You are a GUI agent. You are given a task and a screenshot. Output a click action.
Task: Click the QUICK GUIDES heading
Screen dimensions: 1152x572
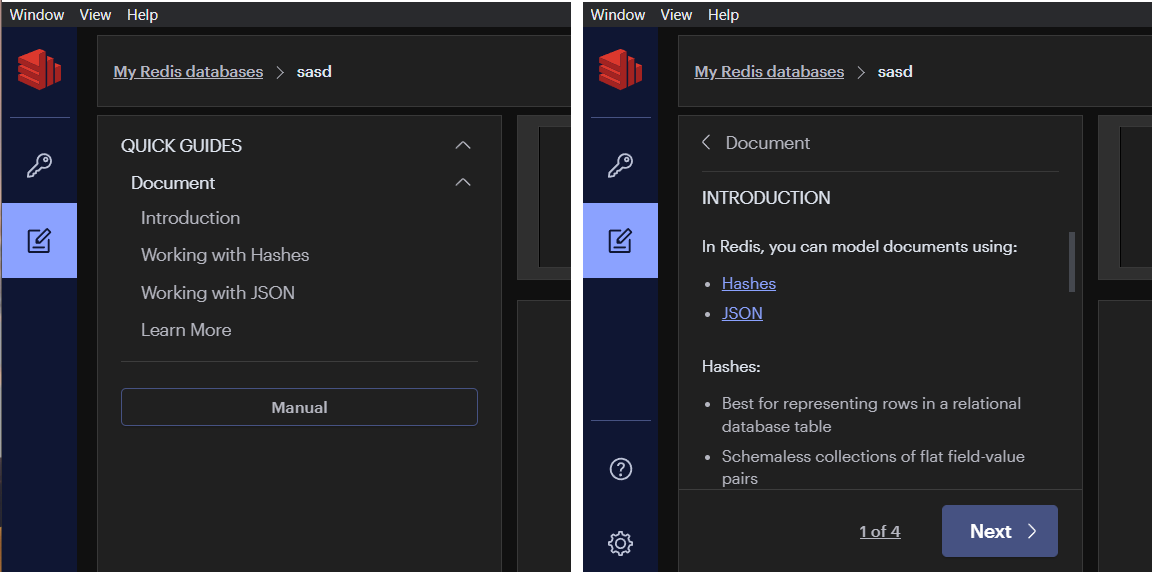pyautogui.click(x=181, y=145)
